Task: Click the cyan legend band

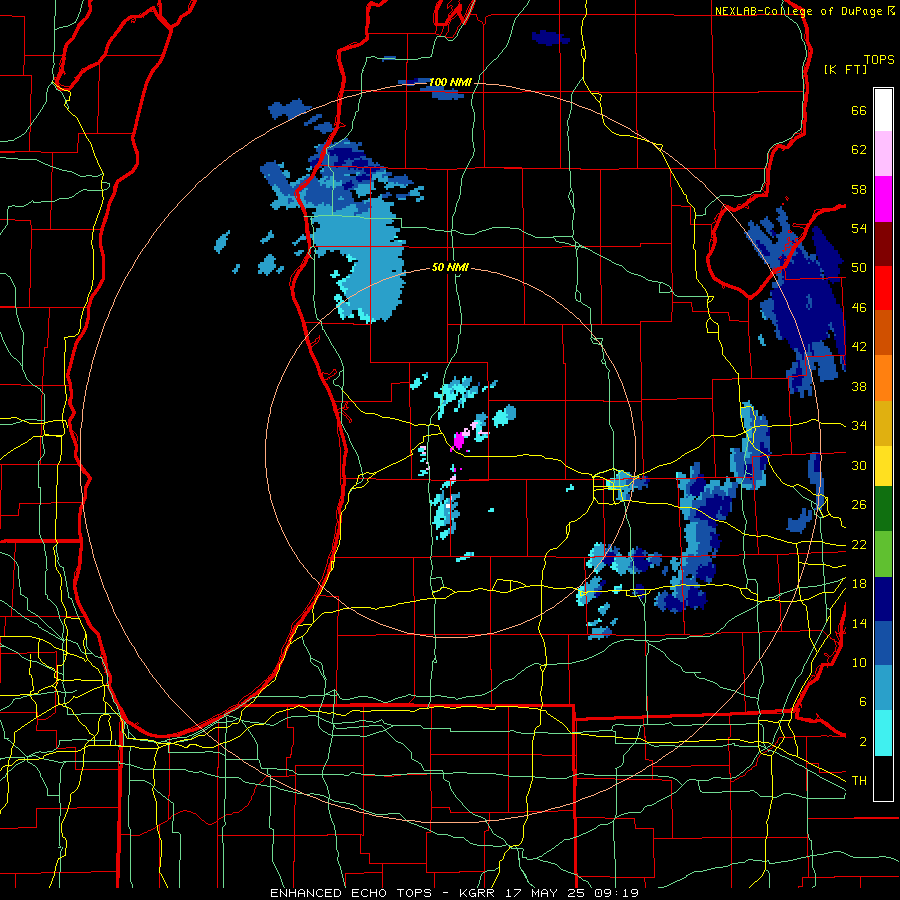Action: 883,733
